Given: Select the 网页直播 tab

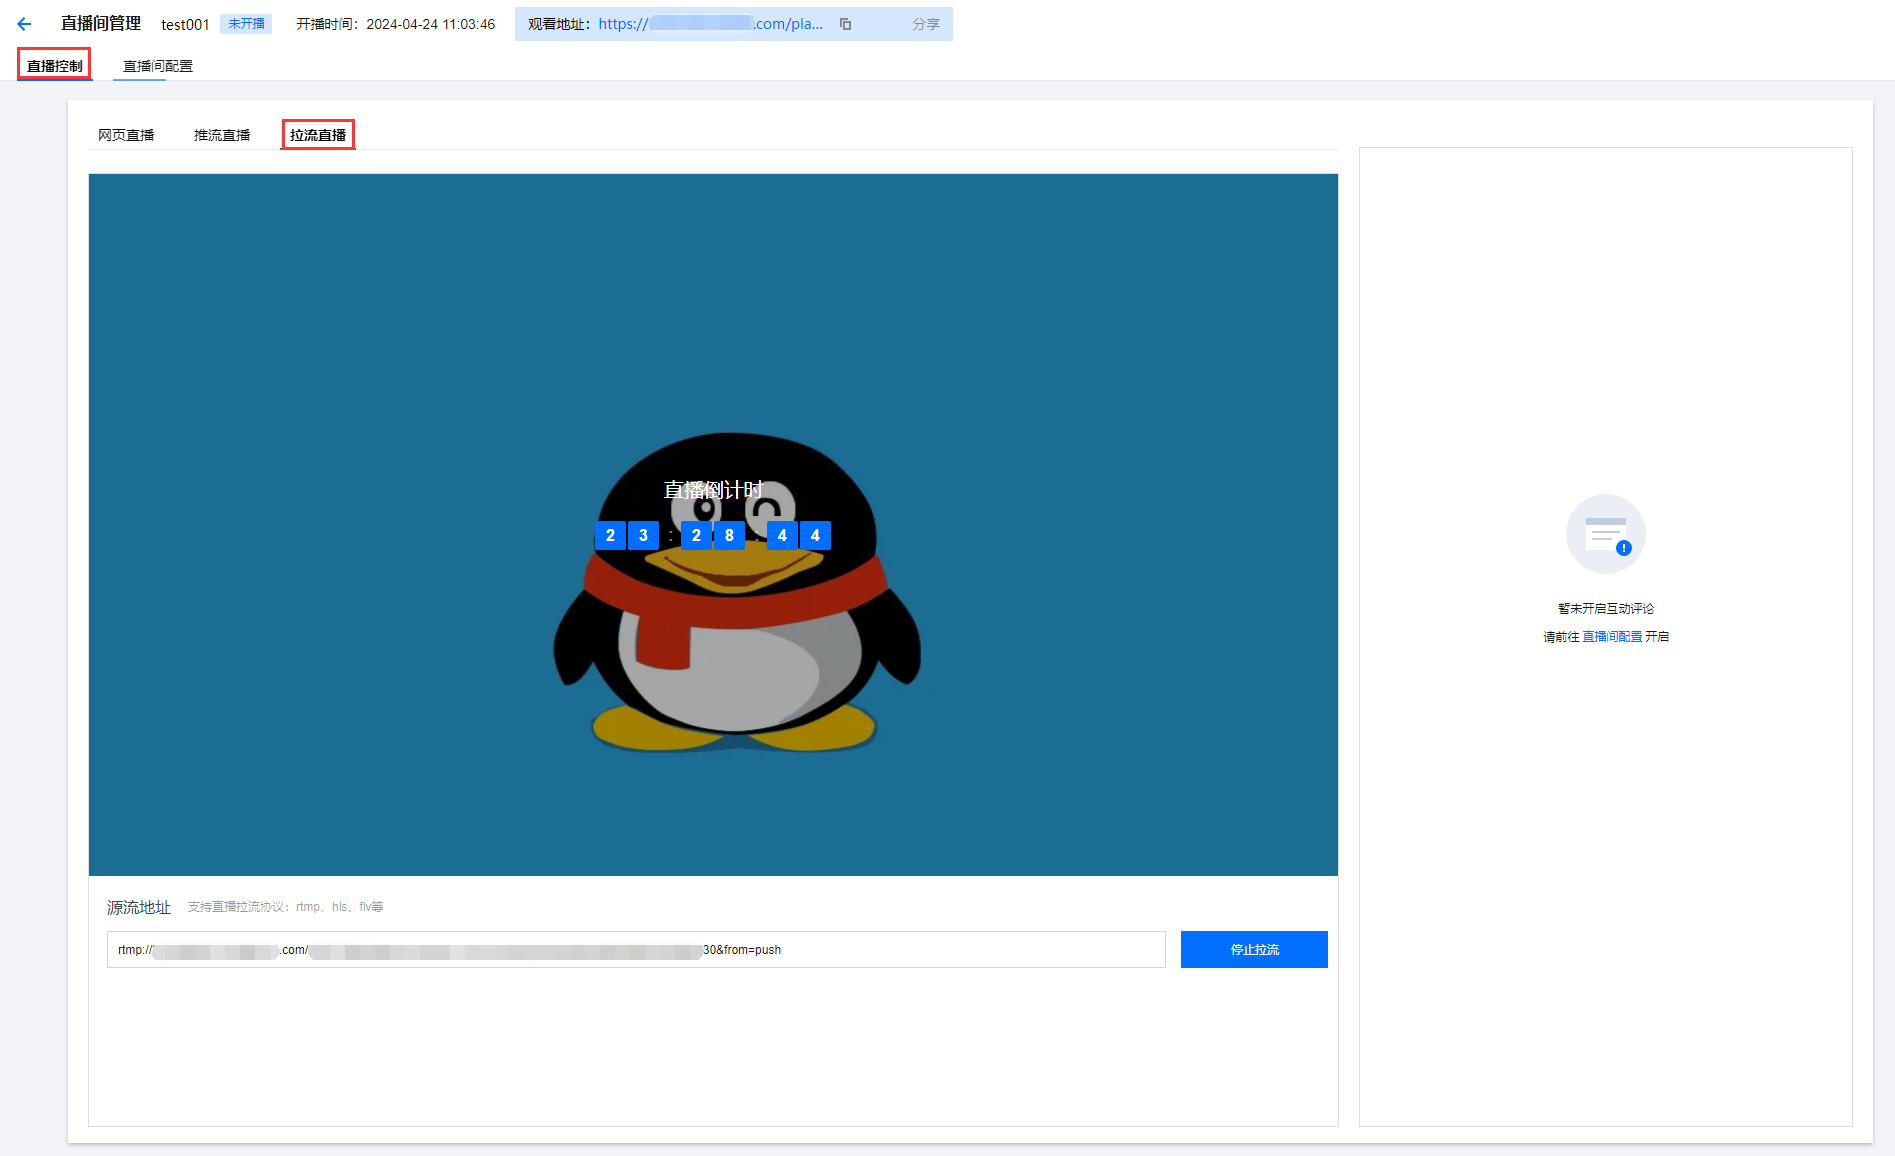Looking at the screenshot, I should pyautogui.click(x=126, y=135).
